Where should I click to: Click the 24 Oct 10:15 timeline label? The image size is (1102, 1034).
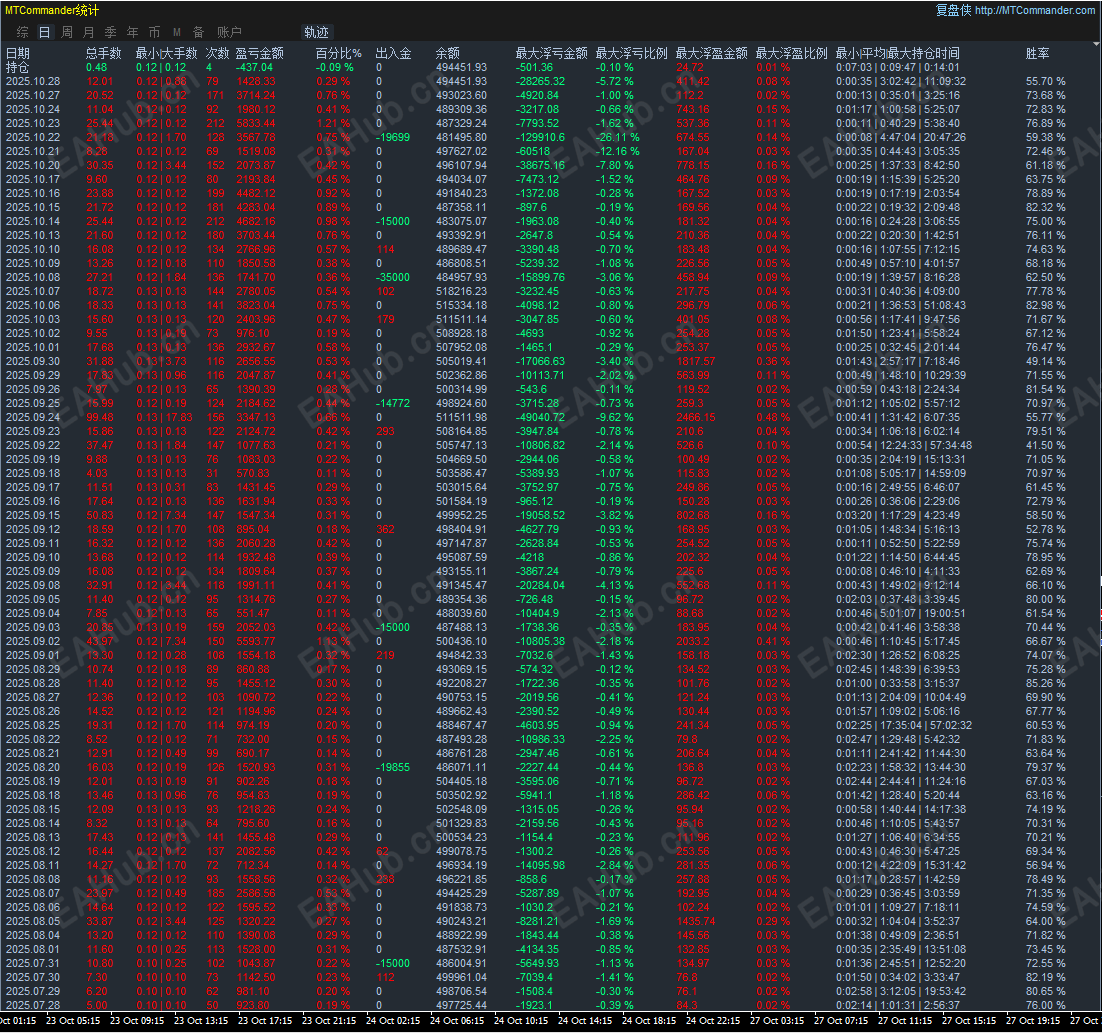(x=521, y=1021)
